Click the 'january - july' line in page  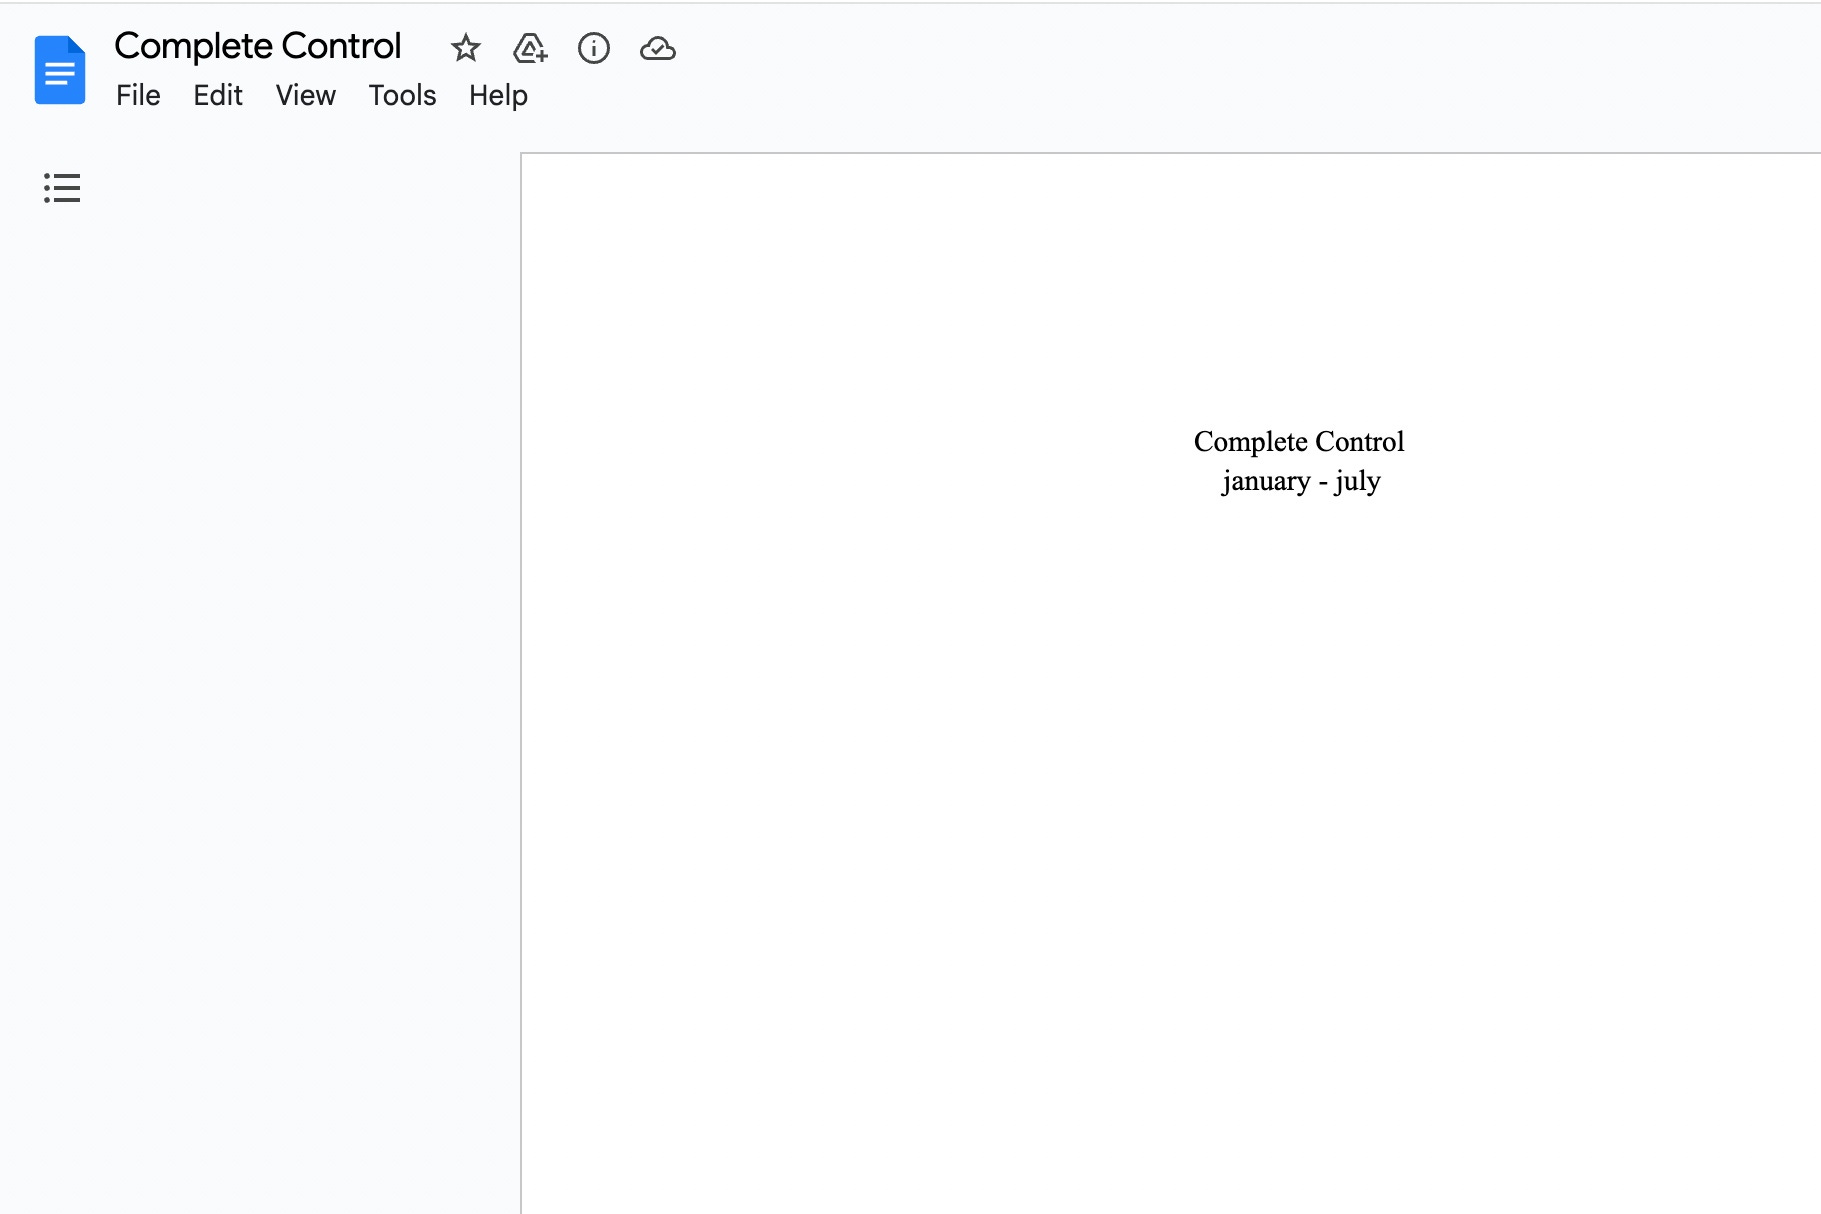click(x=1301, y=481)
